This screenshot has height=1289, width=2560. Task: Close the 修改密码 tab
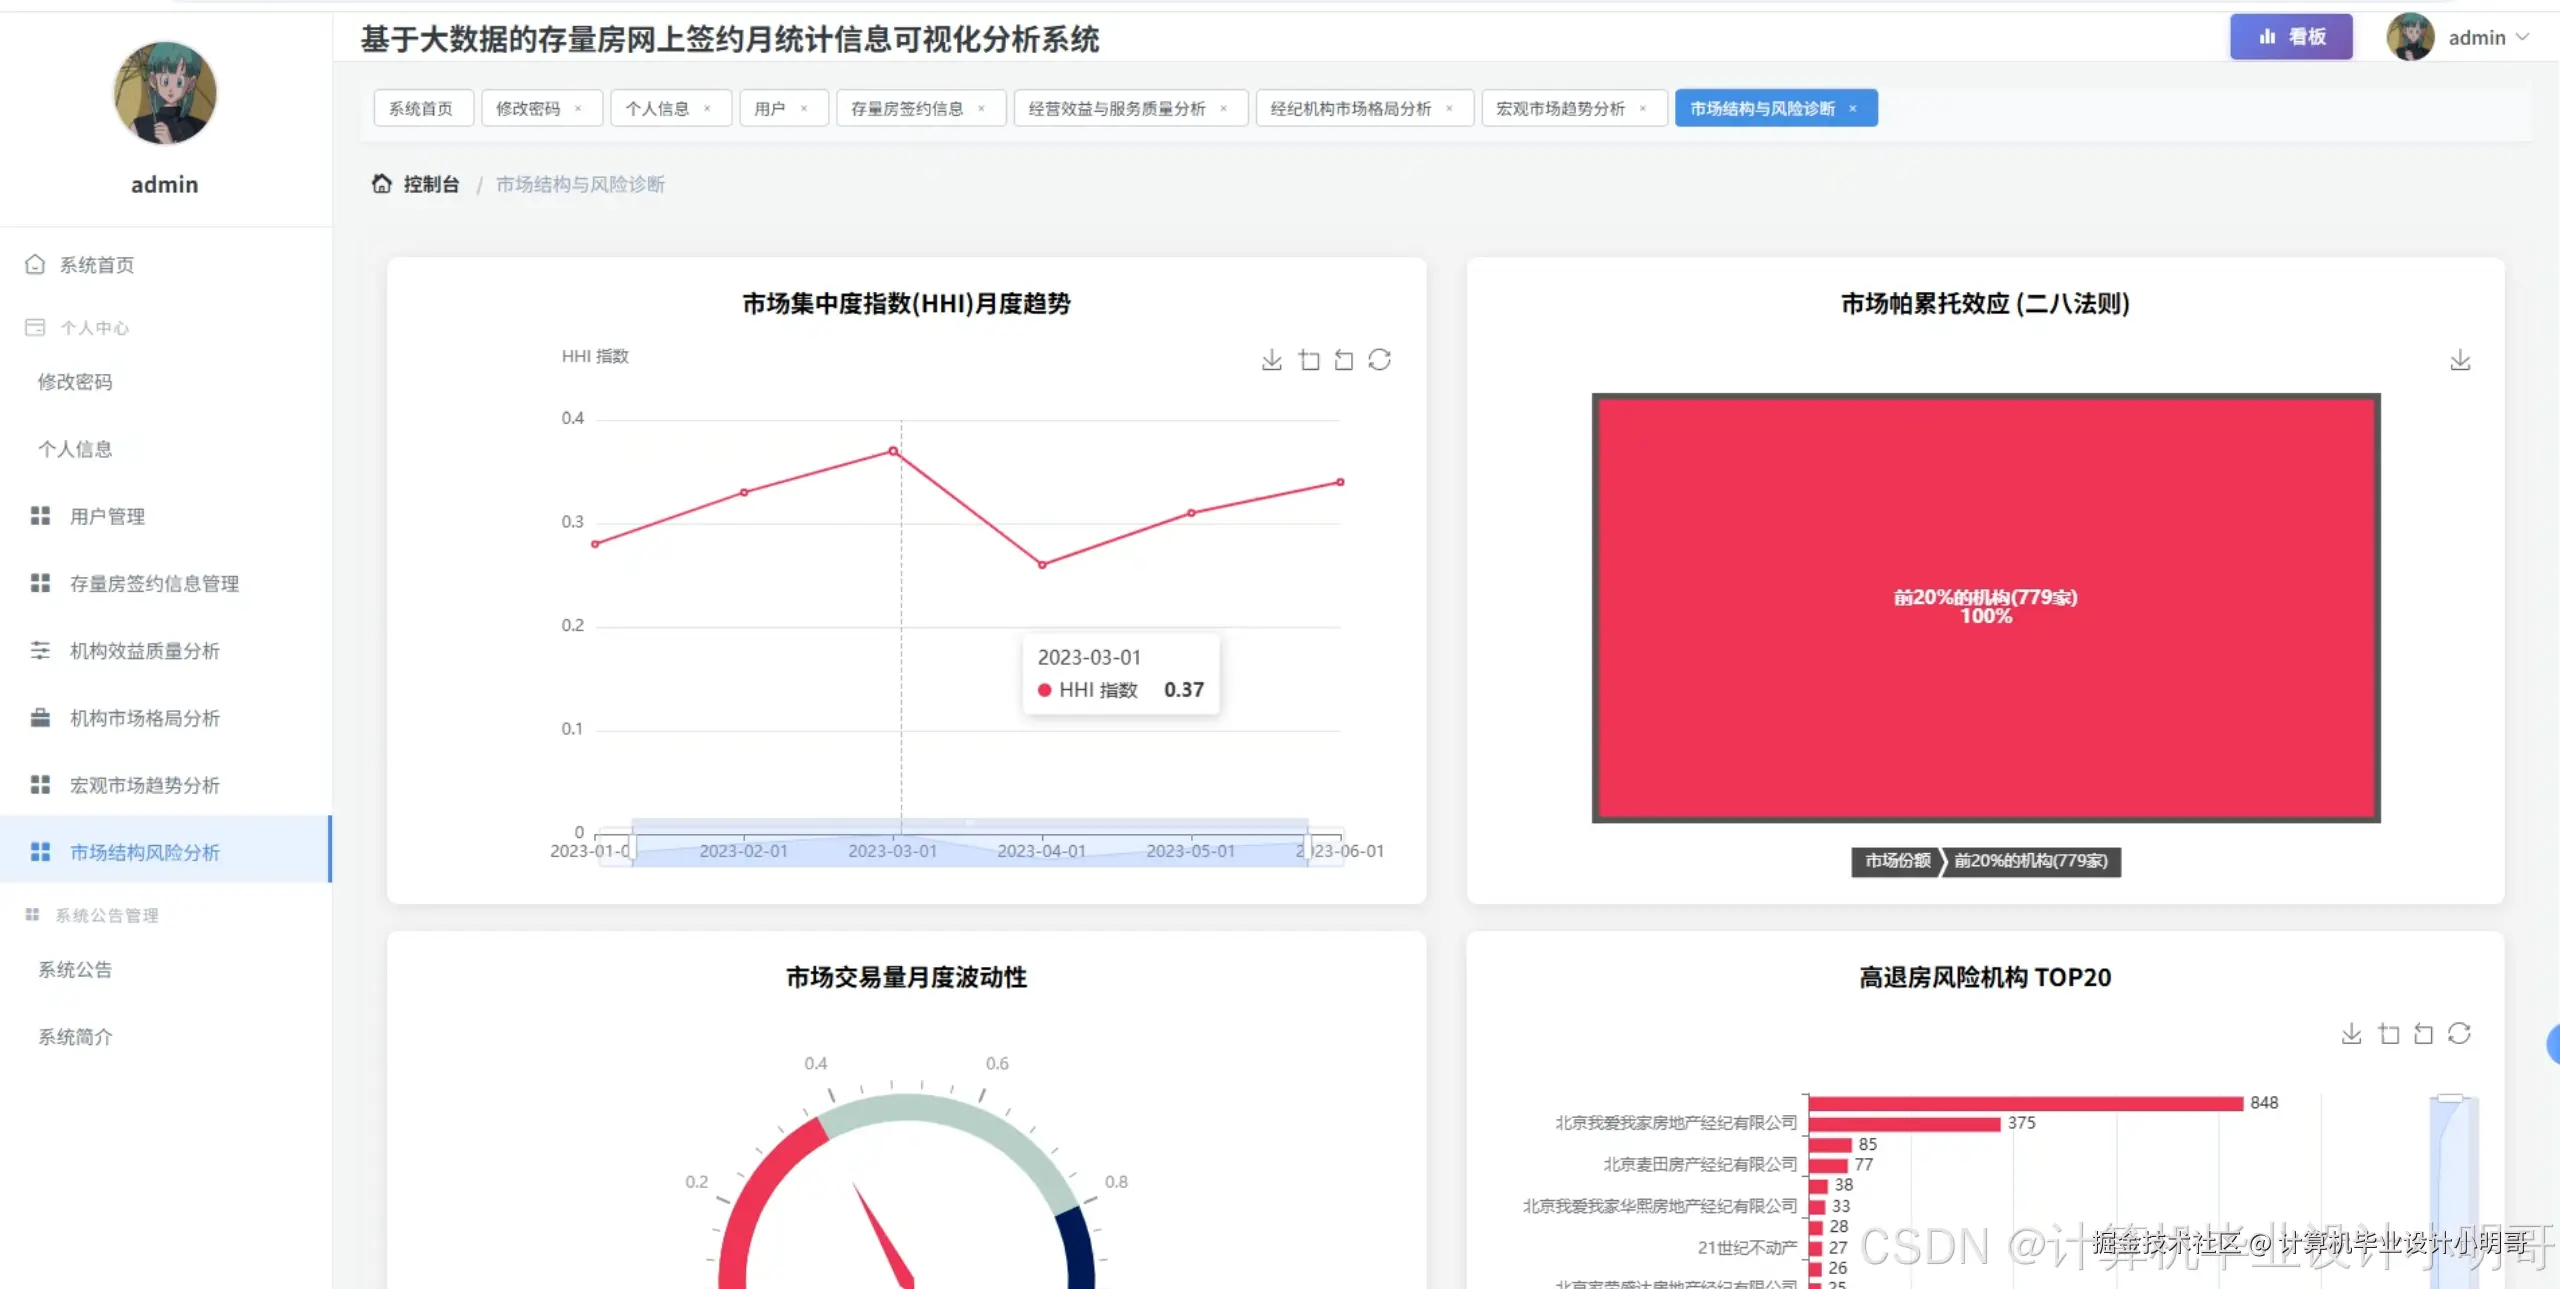coord(580,108)
